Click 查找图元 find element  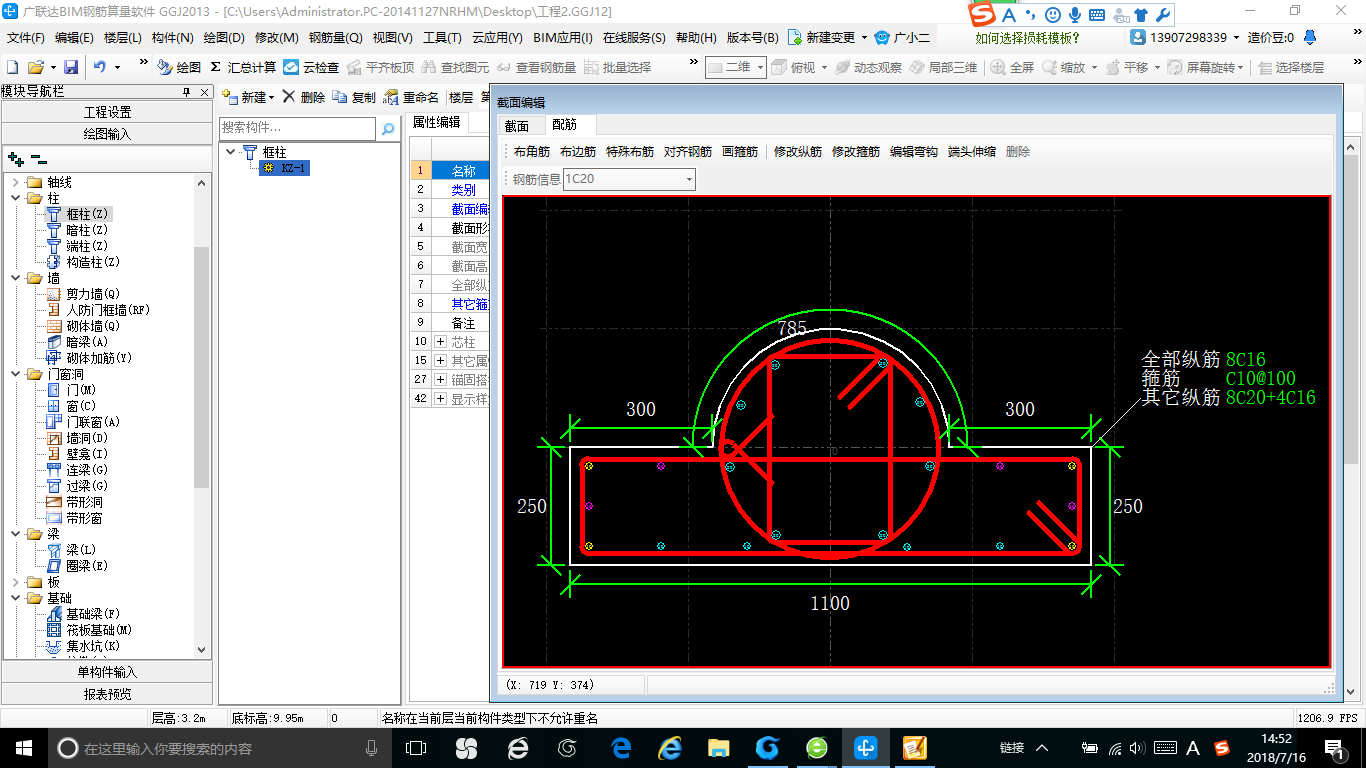456,67
